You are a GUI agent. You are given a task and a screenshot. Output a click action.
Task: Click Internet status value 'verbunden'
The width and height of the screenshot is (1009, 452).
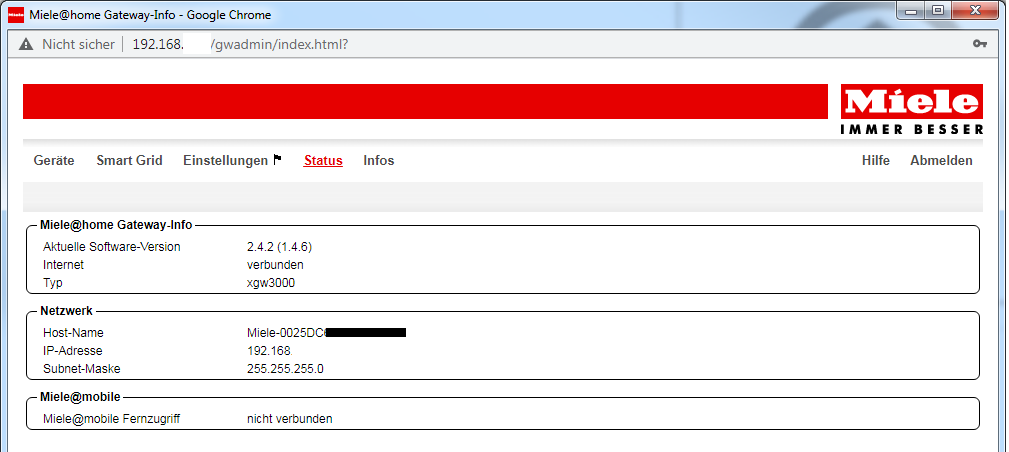(x=275, y=265)
